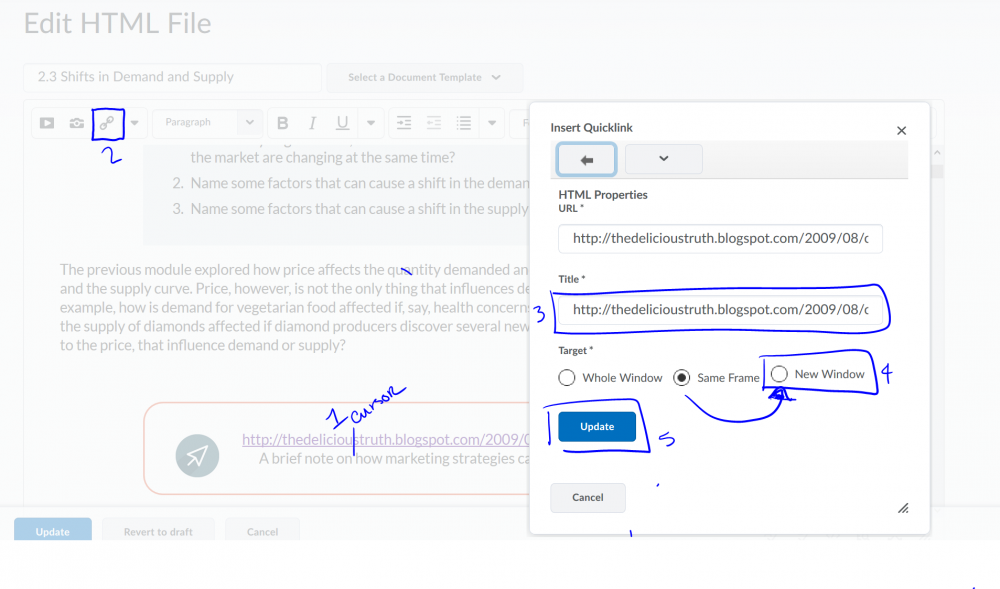Click the indent icon in the toolbar

[404, 123]
